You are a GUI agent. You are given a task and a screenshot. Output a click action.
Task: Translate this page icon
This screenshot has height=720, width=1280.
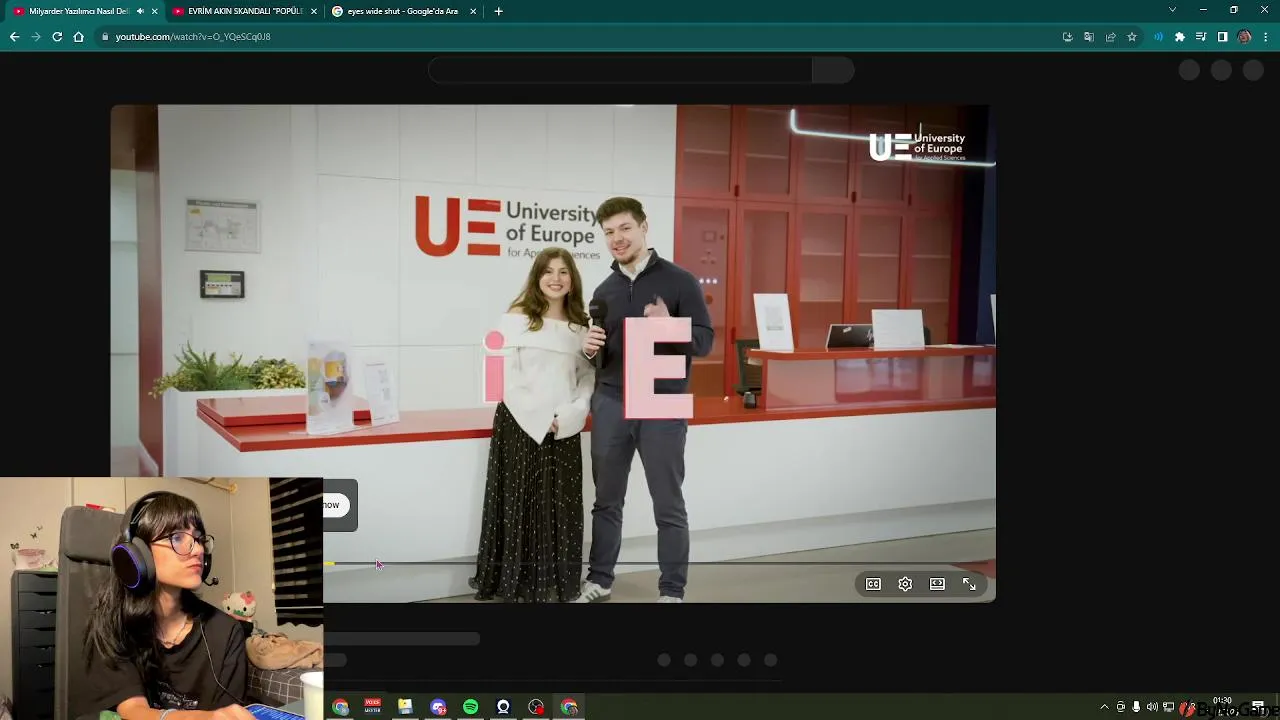pyautogui.click(x=1089, y=37)
